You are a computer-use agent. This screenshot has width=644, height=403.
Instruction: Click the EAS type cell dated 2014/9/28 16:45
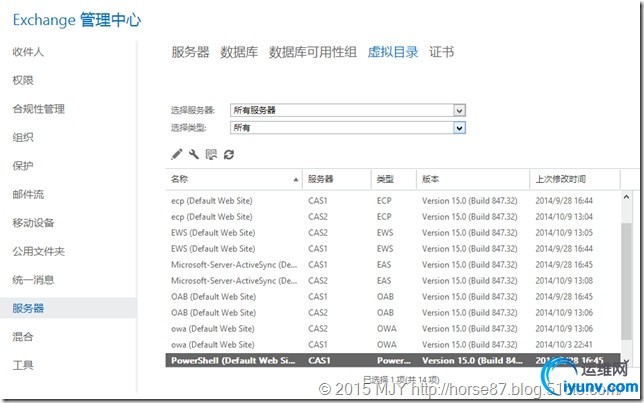[384, 265]
